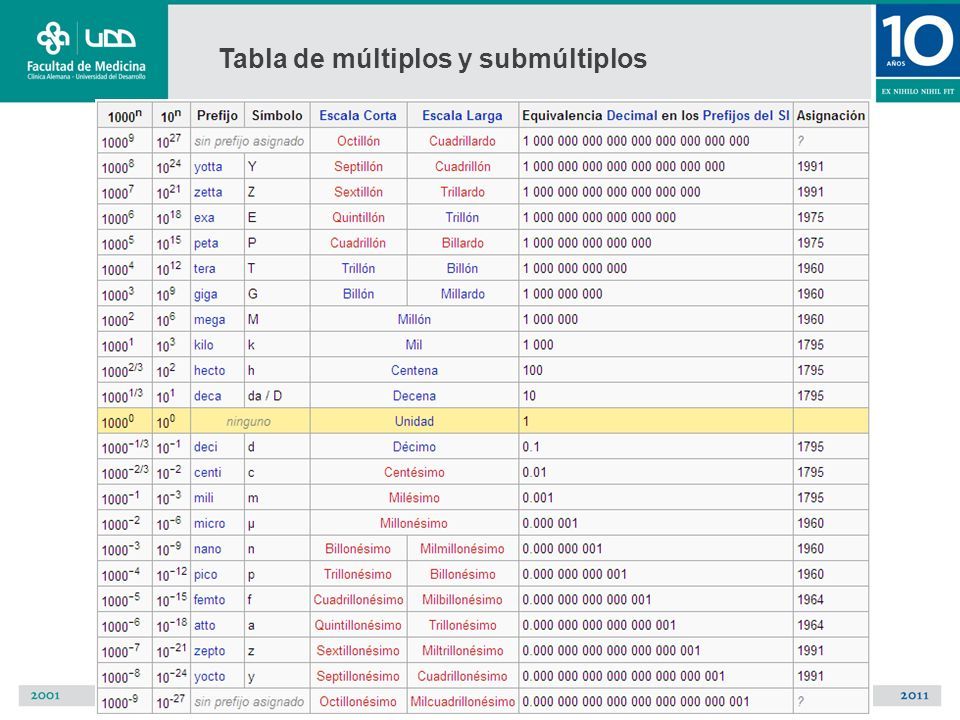Click the slide title Tabla de múltiplos y submúltiplos
The image size is (960, 720).
tap(433, 59)
